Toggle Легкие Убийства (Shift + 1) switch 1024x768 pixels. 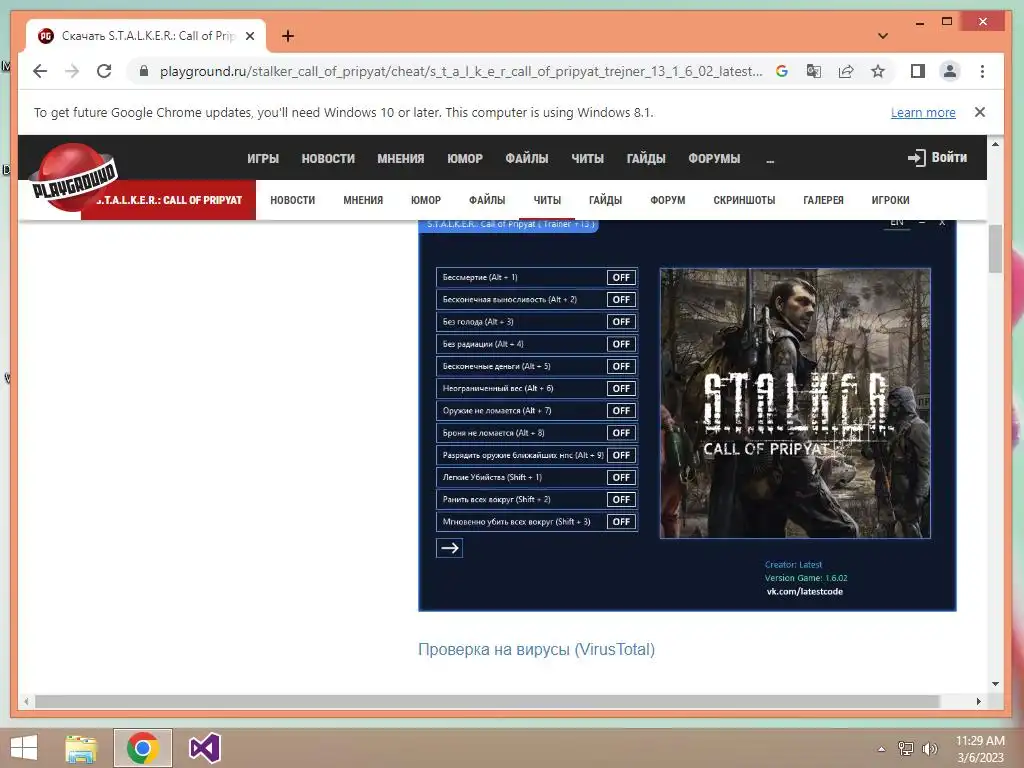coord(621,477)
